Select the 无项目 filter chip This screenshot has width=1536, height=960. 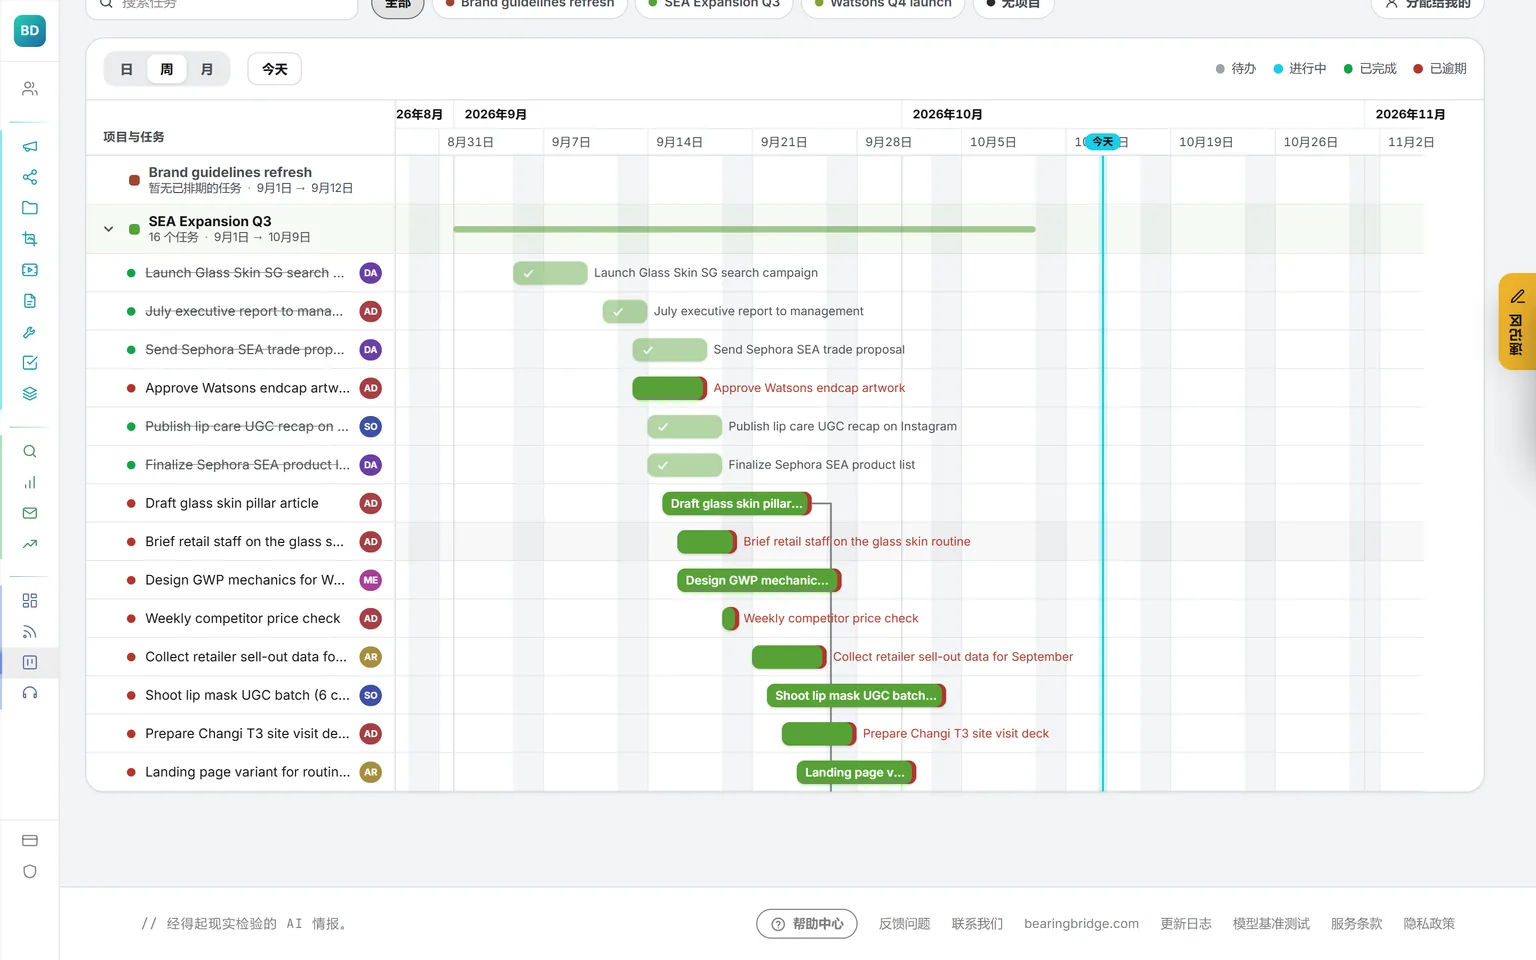click(1013, 5)
